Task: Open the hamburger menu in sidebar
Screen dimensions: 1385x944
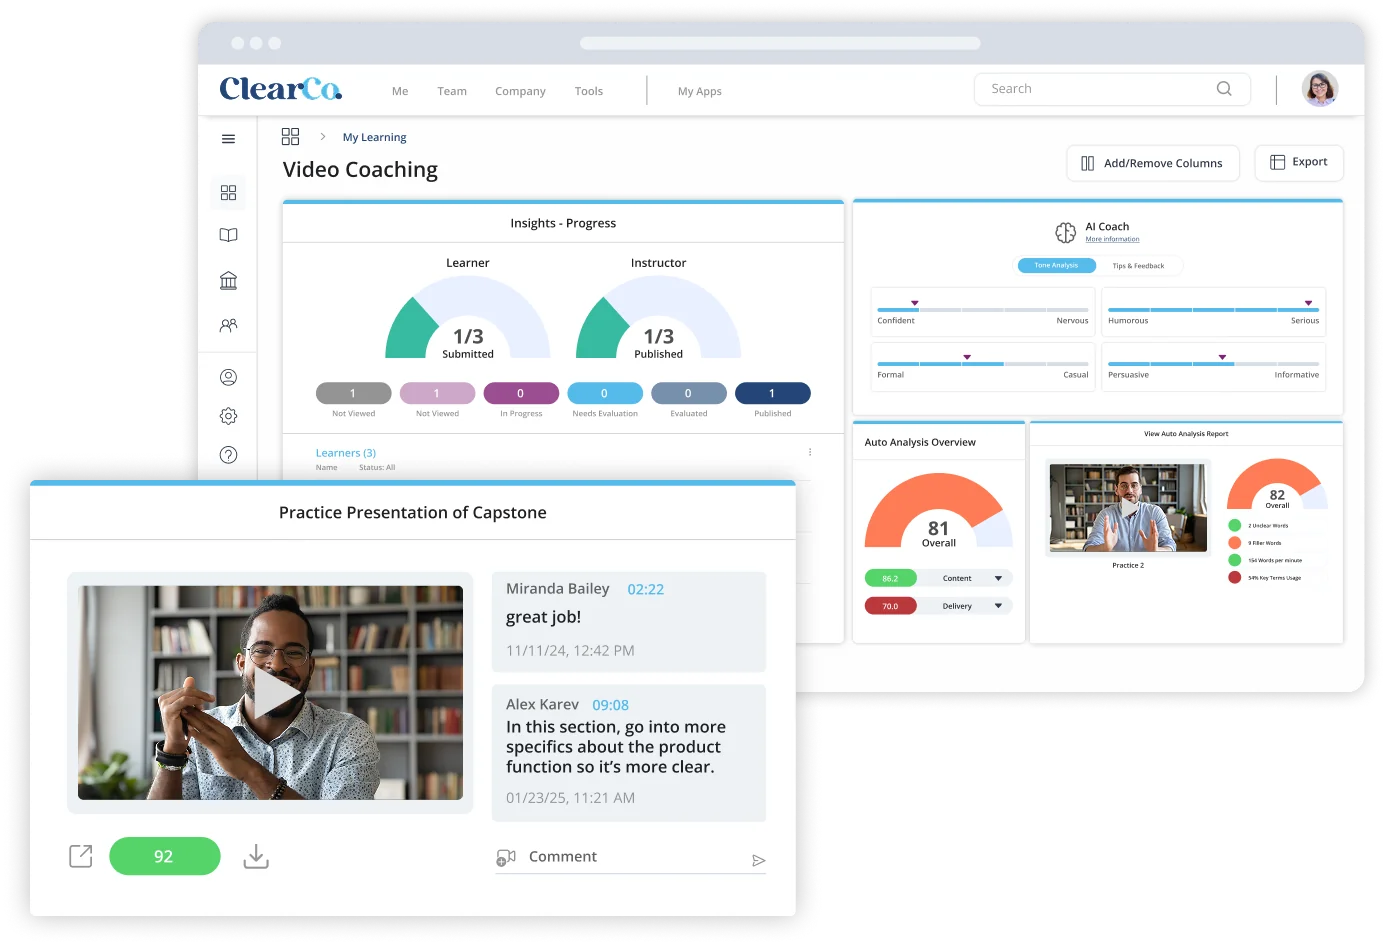Action: click(228, 139)
